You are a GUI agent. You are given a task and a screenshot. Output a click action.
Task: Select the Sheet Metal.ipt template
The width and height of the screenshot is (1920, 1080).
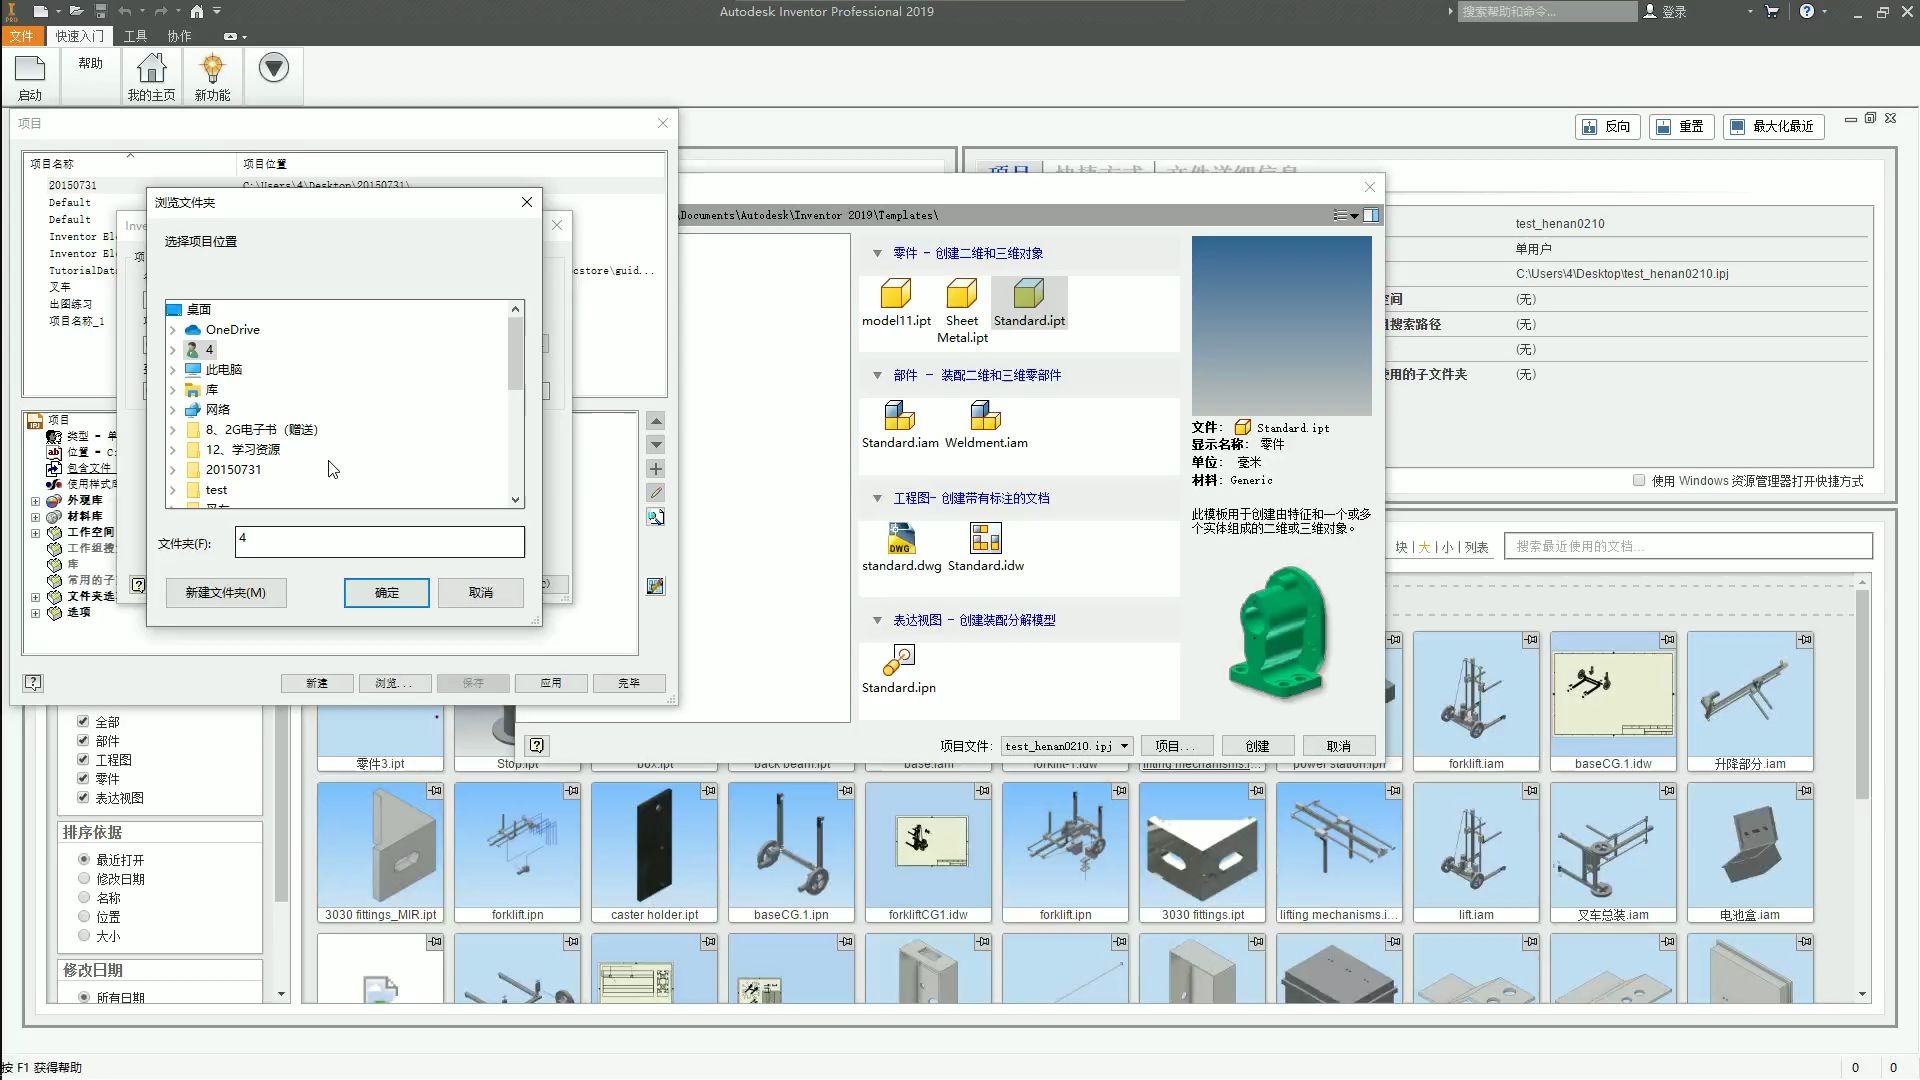(x=962, y=311)
